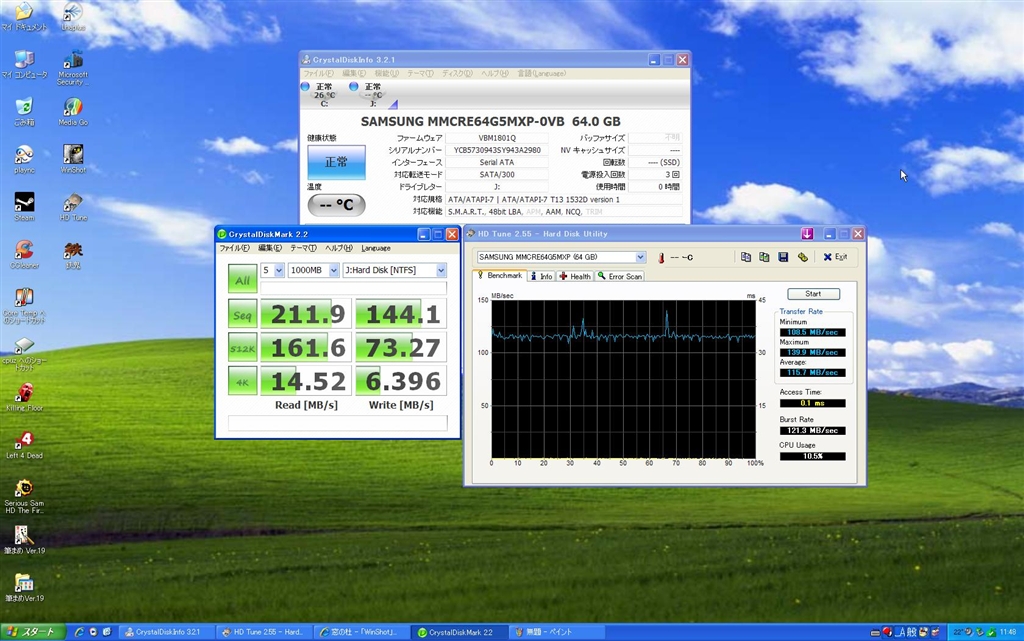Open the Language menu in CrystalDiskMark
The height and width of the screenshot is (641, 1024).
[x=376, y=248]
